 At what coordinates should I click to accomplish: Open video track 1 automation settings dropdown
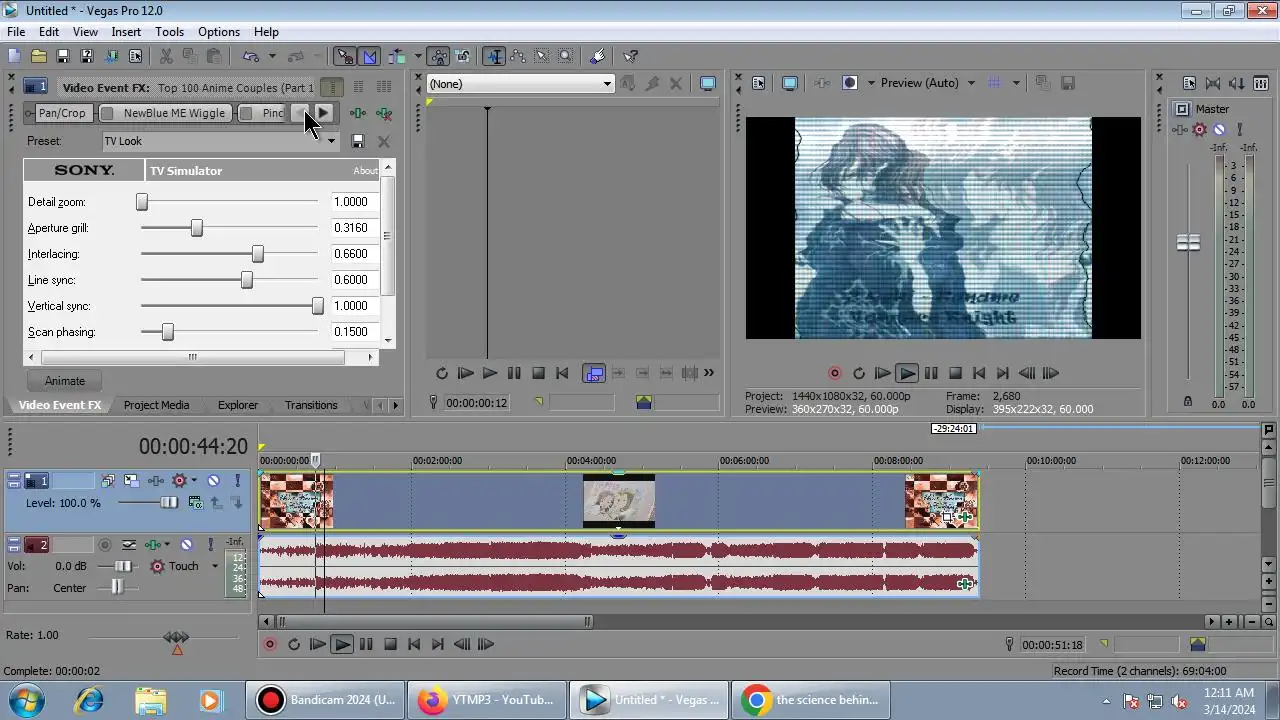tap(194, 481)
